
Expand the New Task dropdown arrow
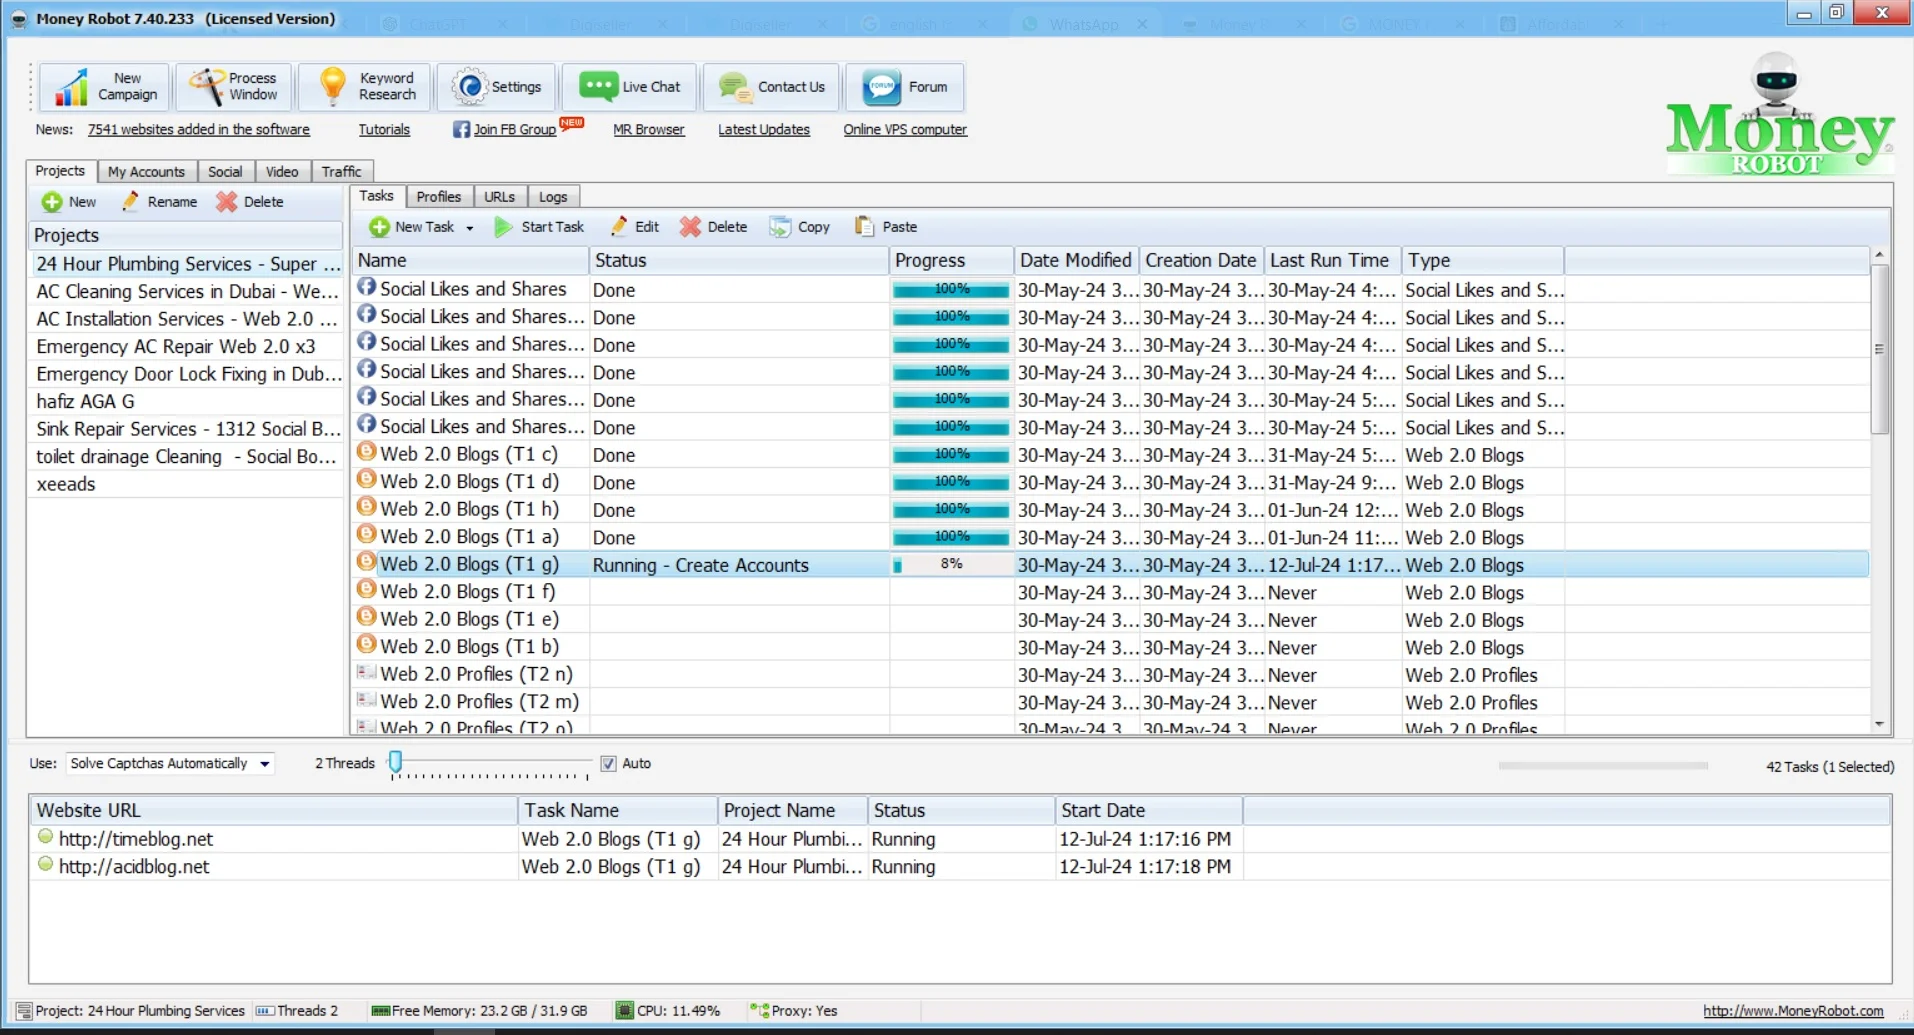pos(470,228)
